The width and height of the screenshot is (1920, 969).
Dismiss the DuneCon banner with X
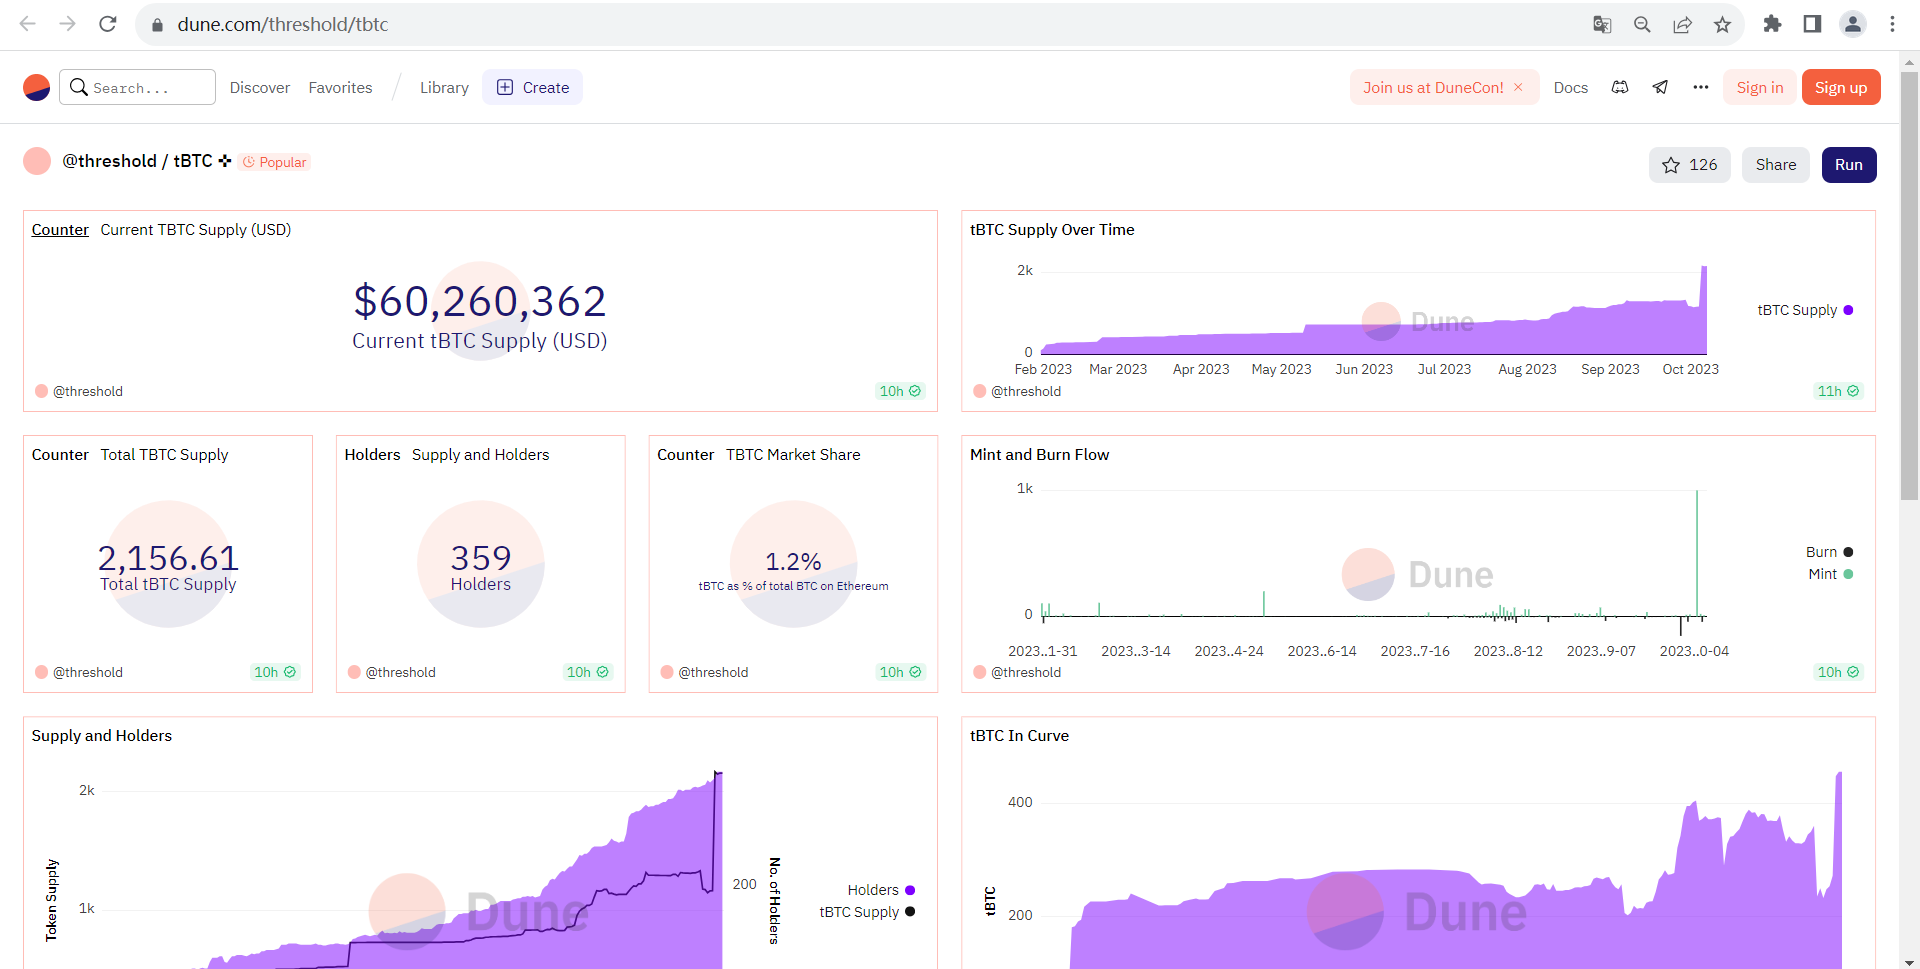1518,87
